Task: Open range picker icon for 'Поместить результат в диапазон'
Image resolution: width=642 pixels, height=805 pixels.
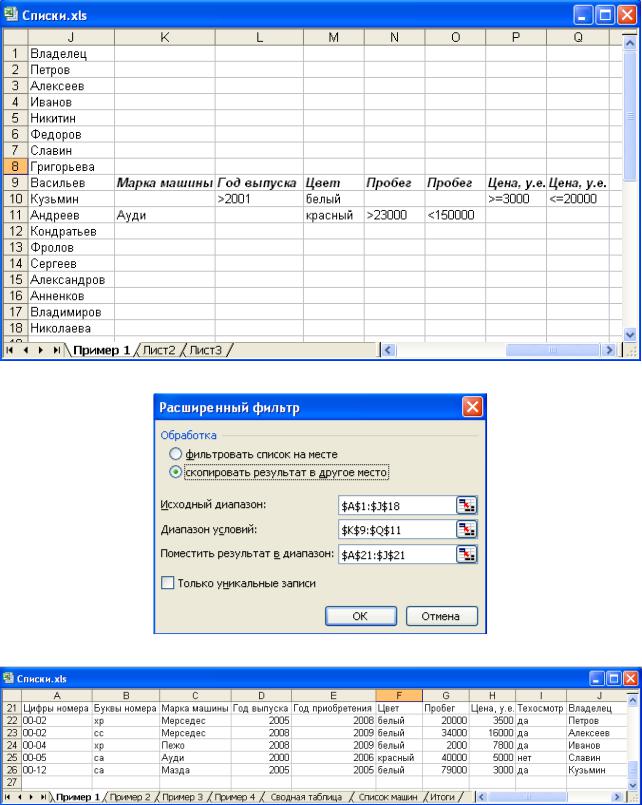Action: pos(466,554)
